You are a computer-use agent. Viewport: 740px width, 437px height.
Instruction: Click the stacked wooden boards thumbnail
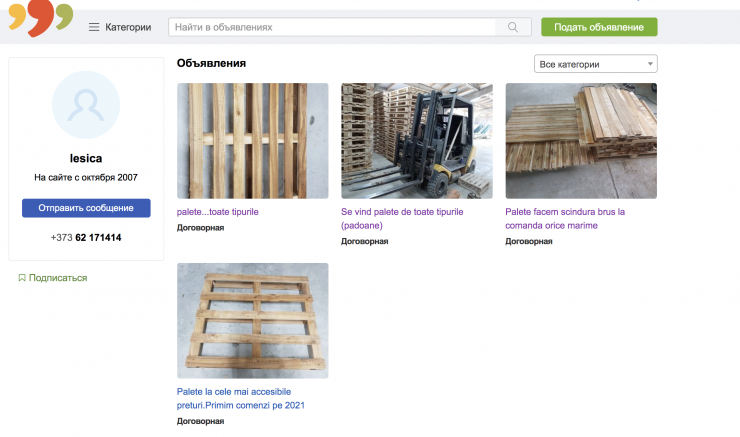coord(581,141)
